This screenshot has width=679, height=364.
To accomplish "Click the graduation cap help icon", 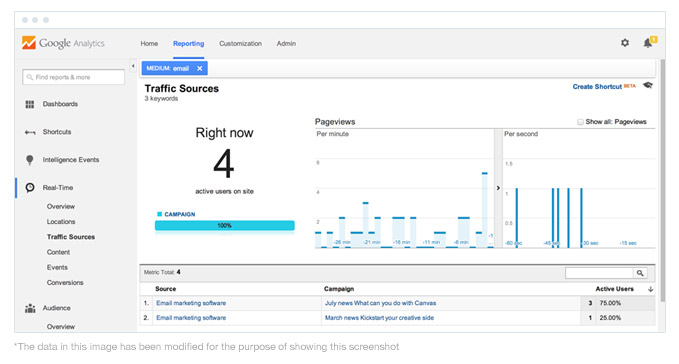I will (x=648, y=85).
